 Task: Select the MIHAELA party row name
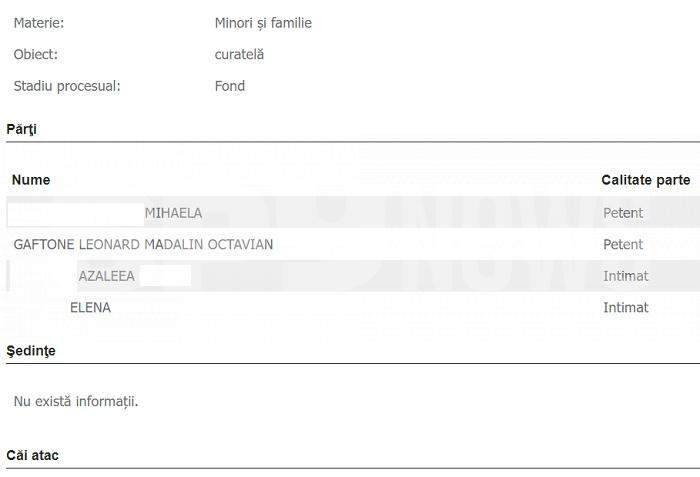tap(173, 213)
